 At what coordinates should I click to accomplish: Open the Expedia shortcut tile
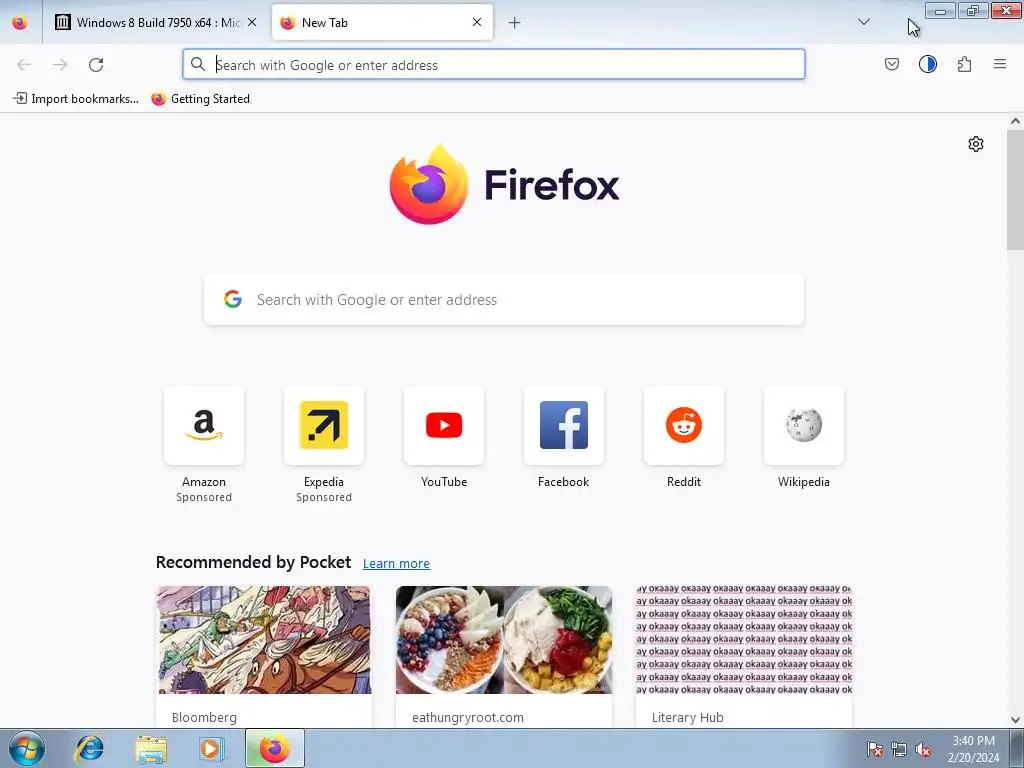pyautogui.click(x=324, y=425)
